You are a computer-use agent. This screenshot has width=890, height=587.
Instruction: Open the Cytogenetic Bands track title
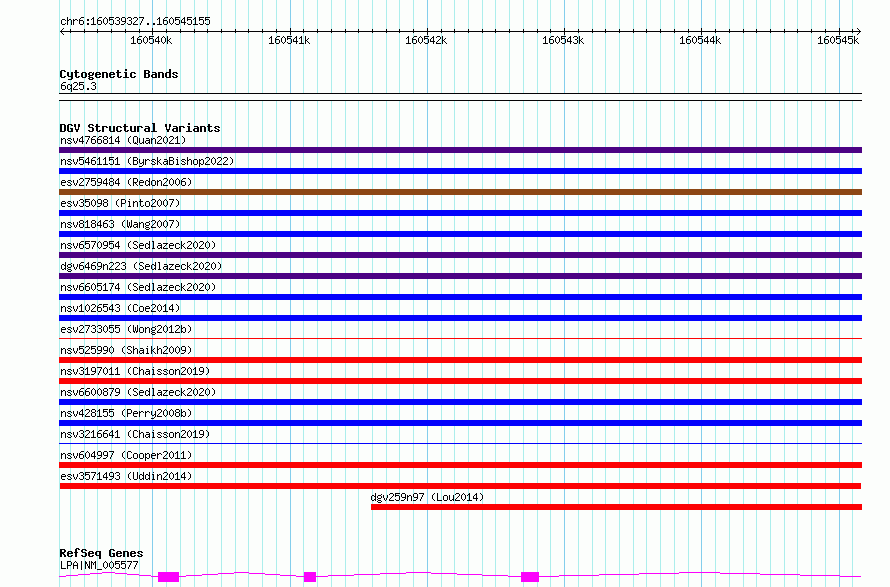[119, 74]
